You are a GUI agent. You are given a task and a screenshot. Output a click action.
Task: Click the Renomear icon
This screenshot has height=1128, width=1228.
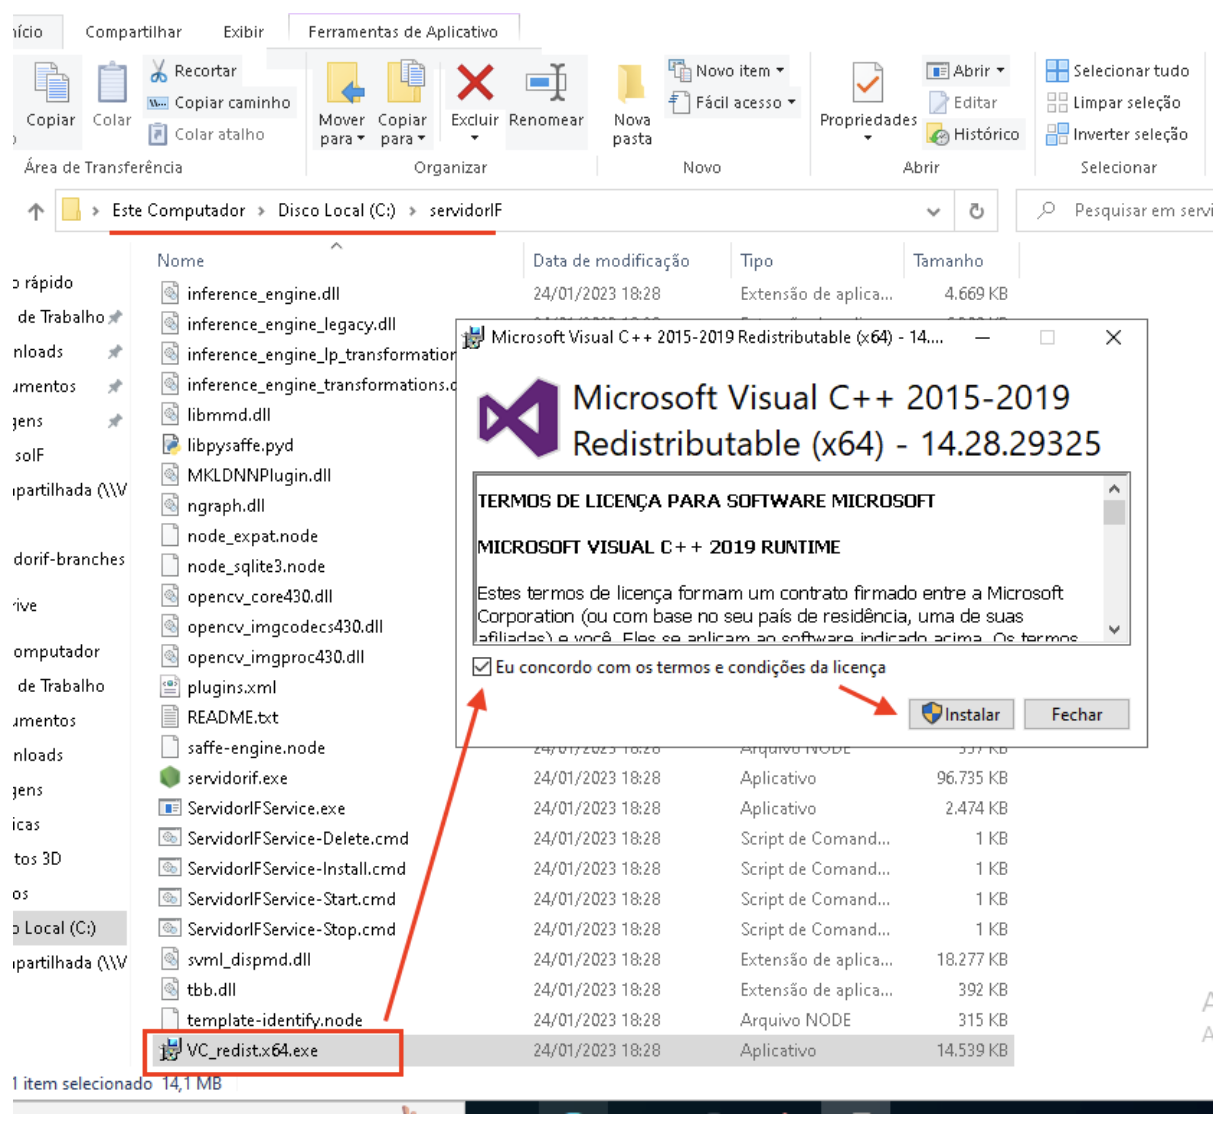pyautogui.click(x=546, y=82)
